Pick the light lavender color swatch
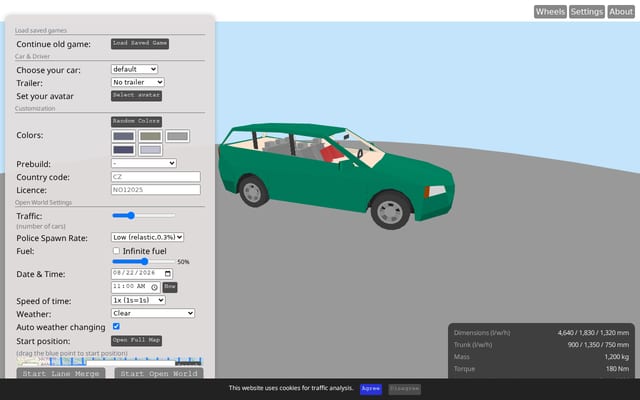Image resolution: width=640 pixels, height=400 pixels. pos(150,150)
